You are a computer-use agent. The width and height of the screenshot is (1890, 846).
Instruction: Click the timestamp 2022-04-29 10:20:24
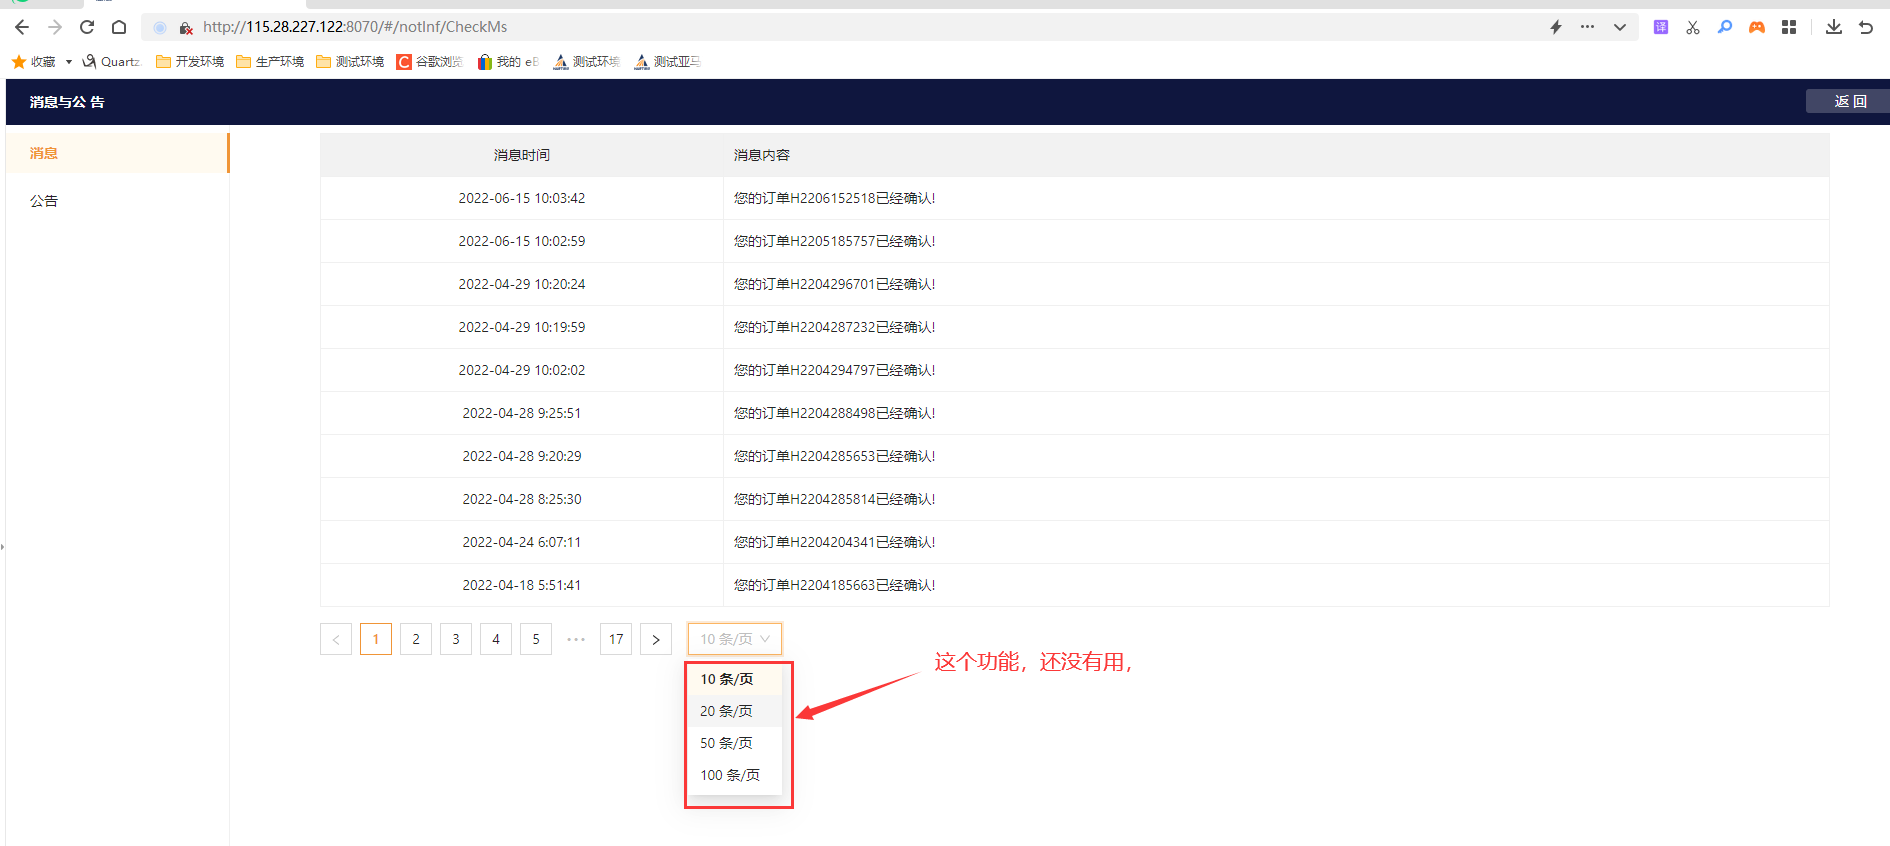click(522, 284)
